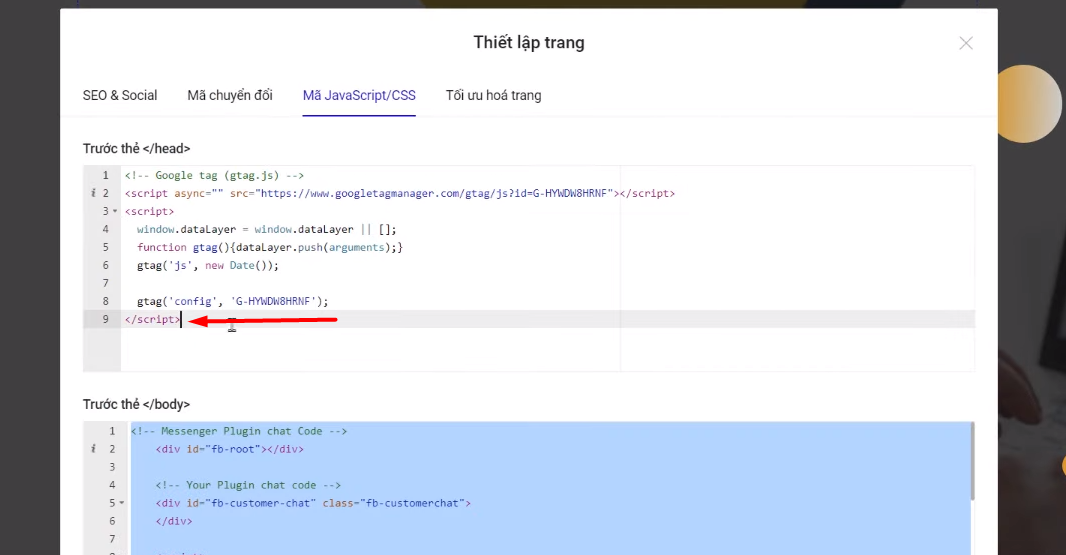Switch to the Mã chuyển đổi tab
The width and height of the screenshot is (1066, 555).
click(x=230, y=96)
